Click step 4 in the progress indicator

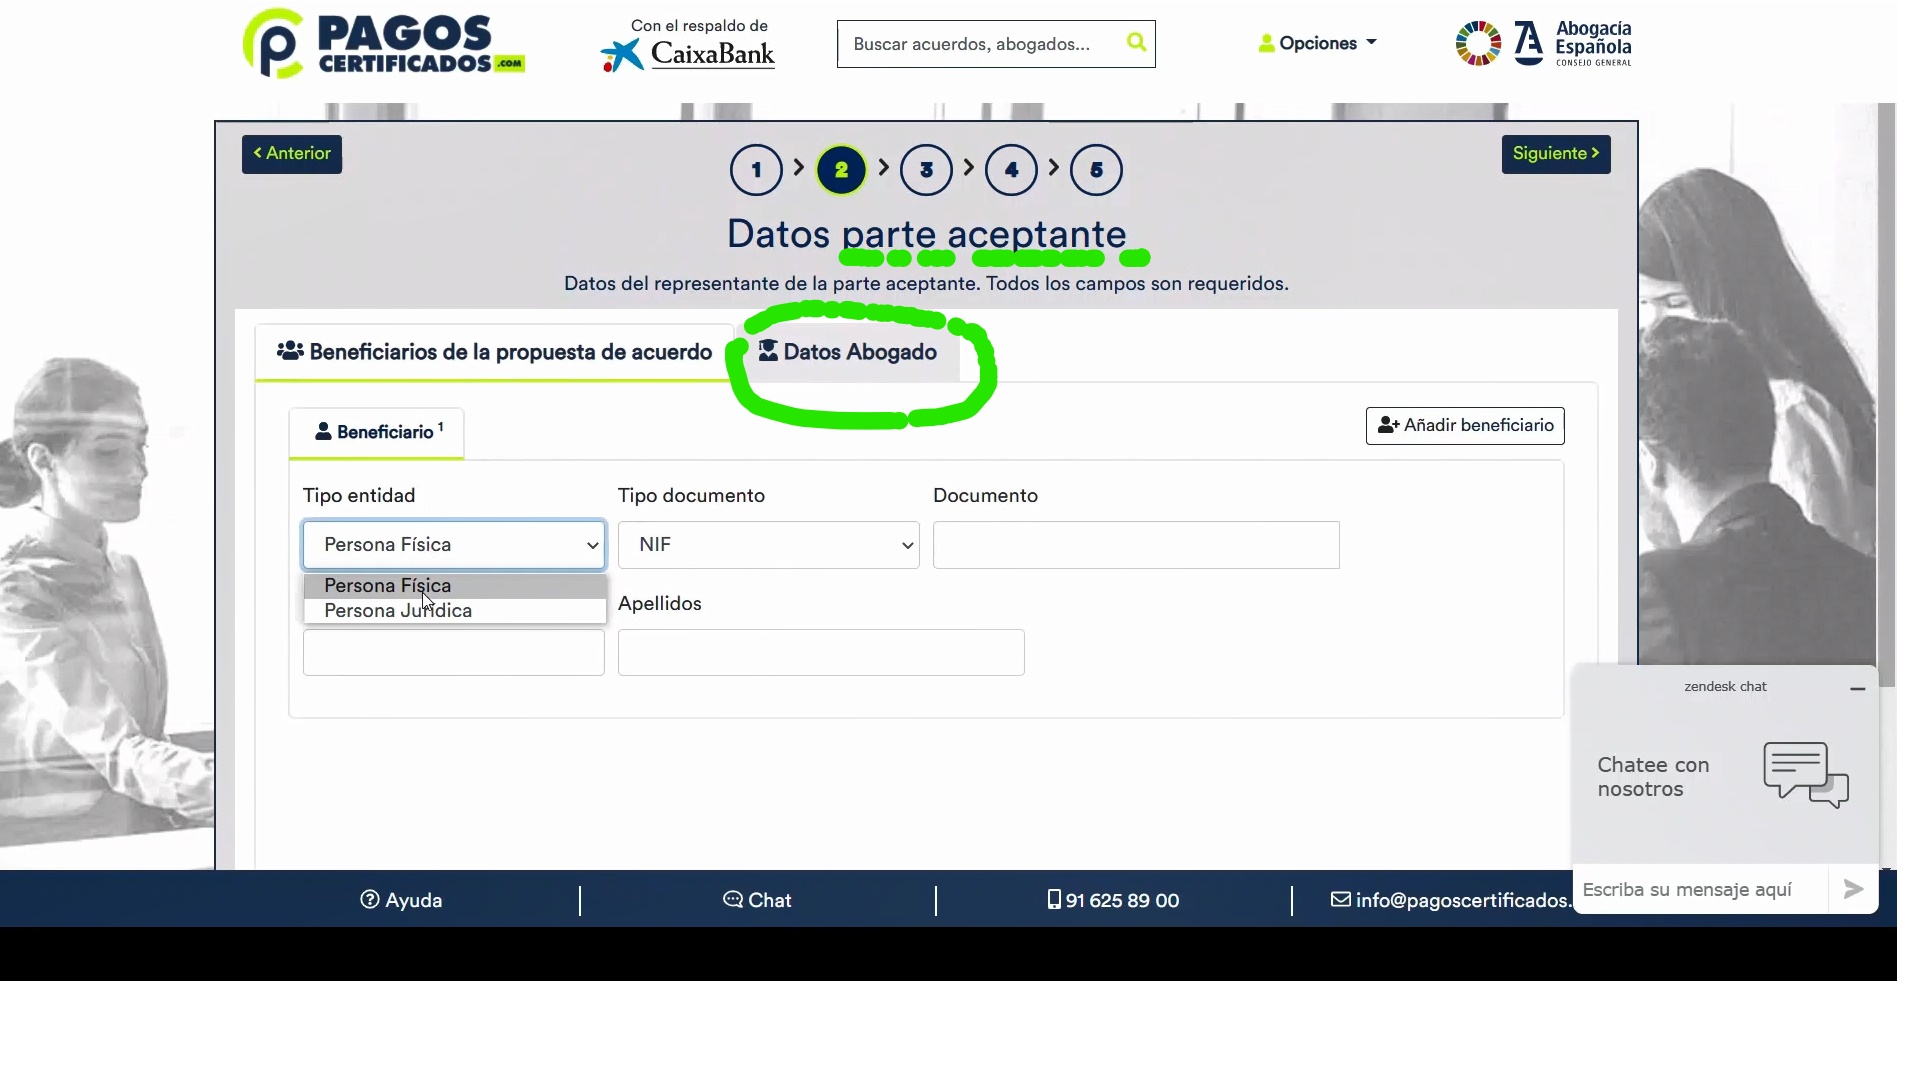(1013, 170)
